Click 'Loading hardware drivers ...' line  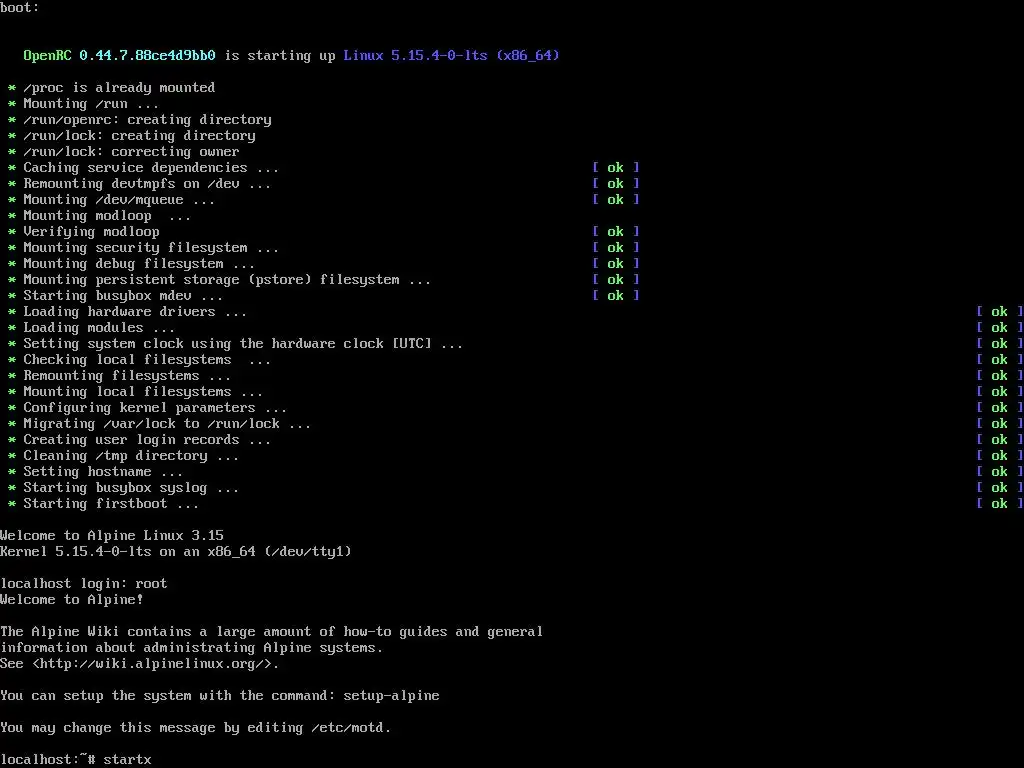135,312
